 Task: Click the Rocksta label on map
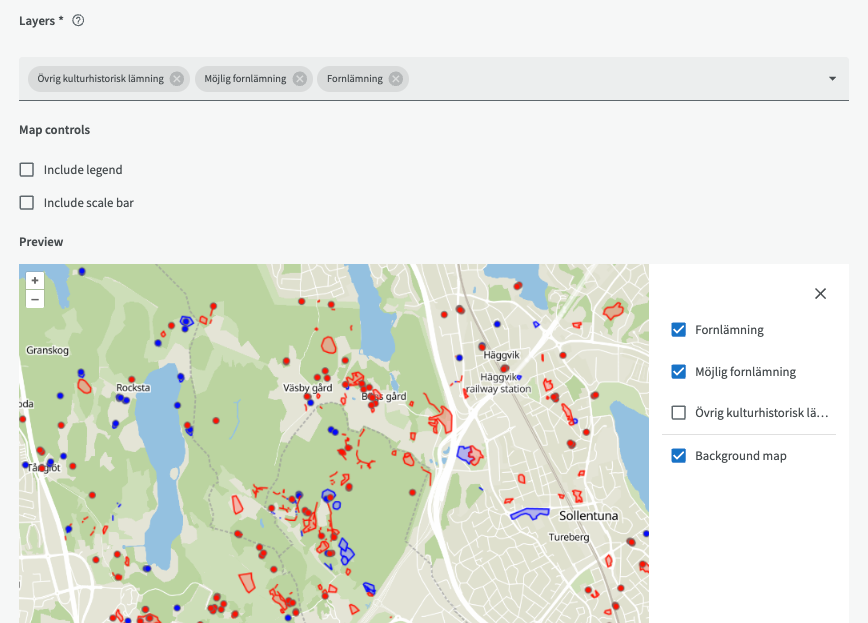133,388
